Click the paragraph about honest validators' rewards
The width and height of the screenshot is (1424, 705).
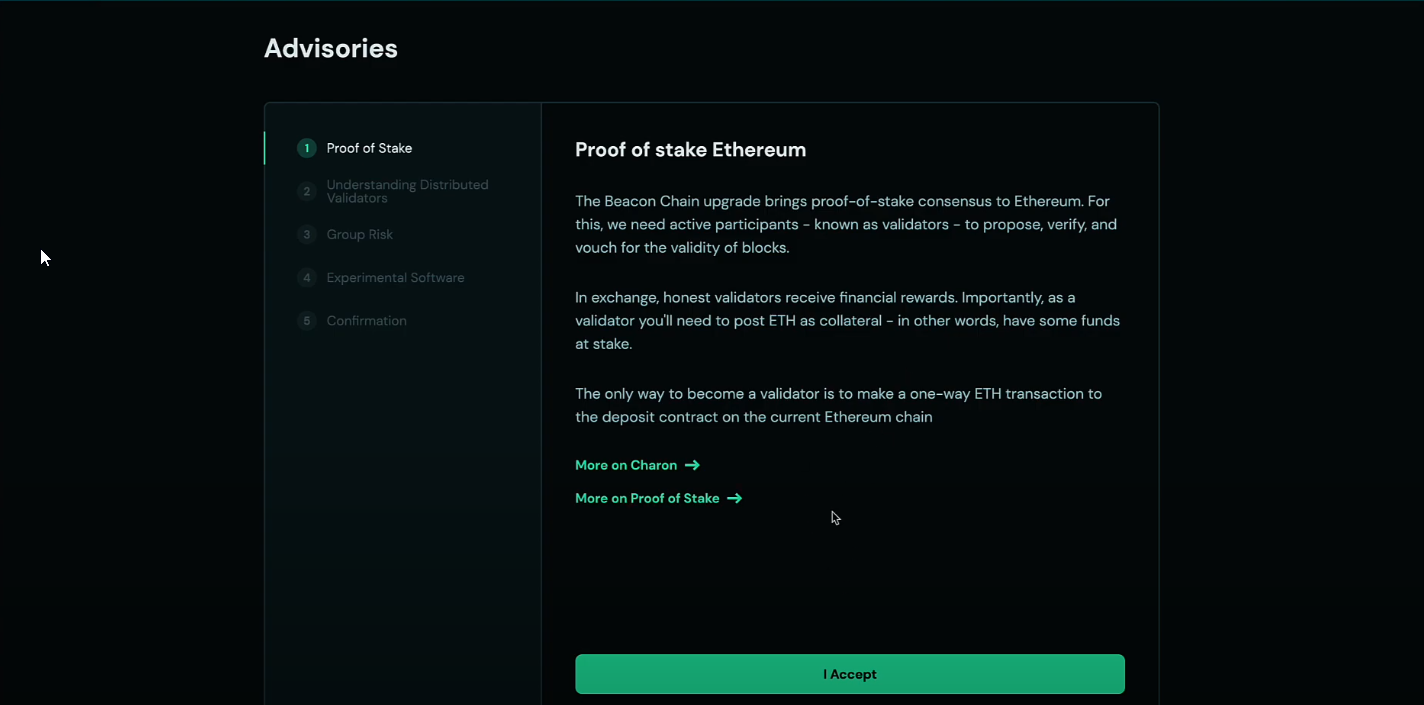click(847, 320)
